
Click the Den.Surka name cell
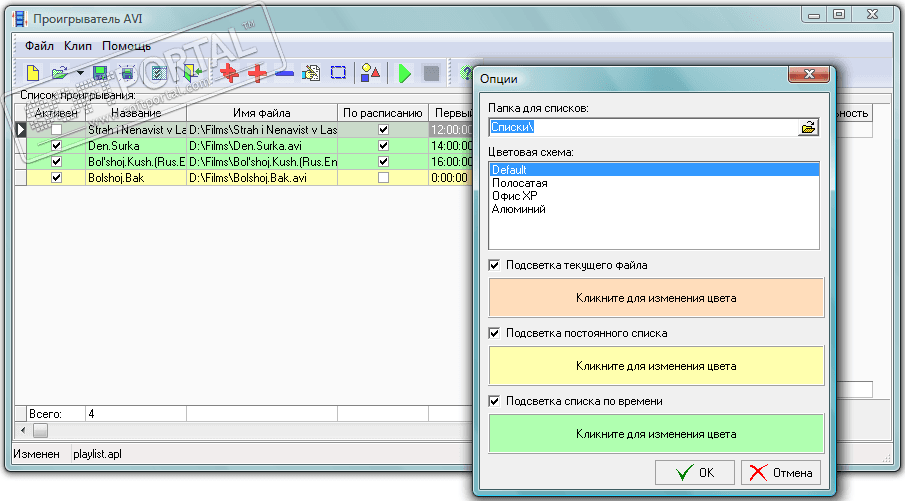coord(136,145)
